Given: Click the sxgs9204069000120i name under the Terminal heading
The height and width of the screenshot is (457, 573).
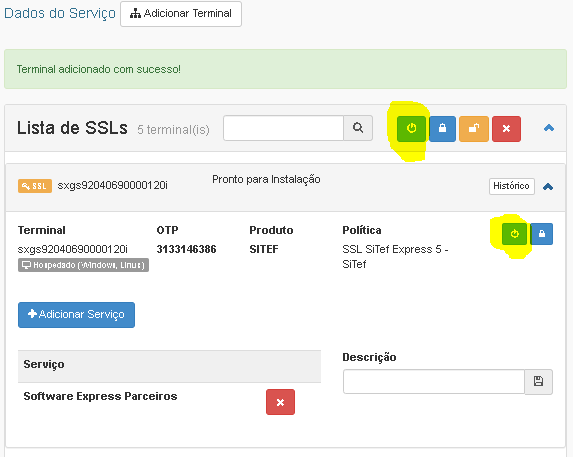Looking at the screenshot, I should click(73, 249).
